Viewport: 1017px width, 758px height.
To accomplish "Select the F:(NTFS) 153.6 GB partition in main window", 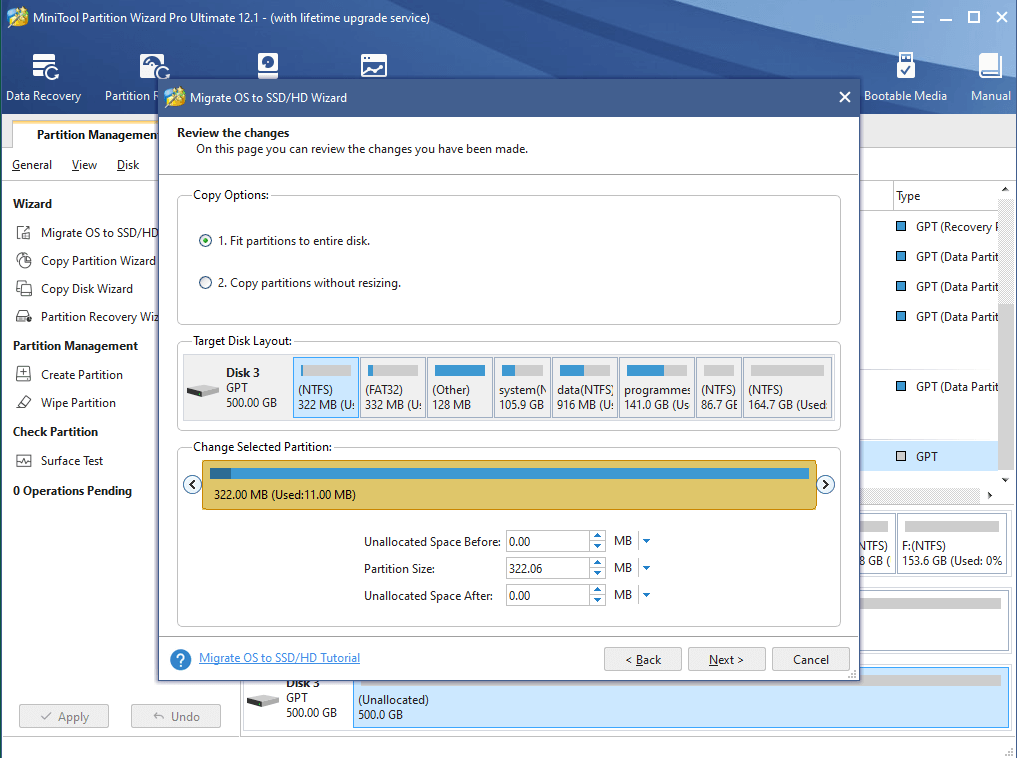I will click(x=951, y=544).
